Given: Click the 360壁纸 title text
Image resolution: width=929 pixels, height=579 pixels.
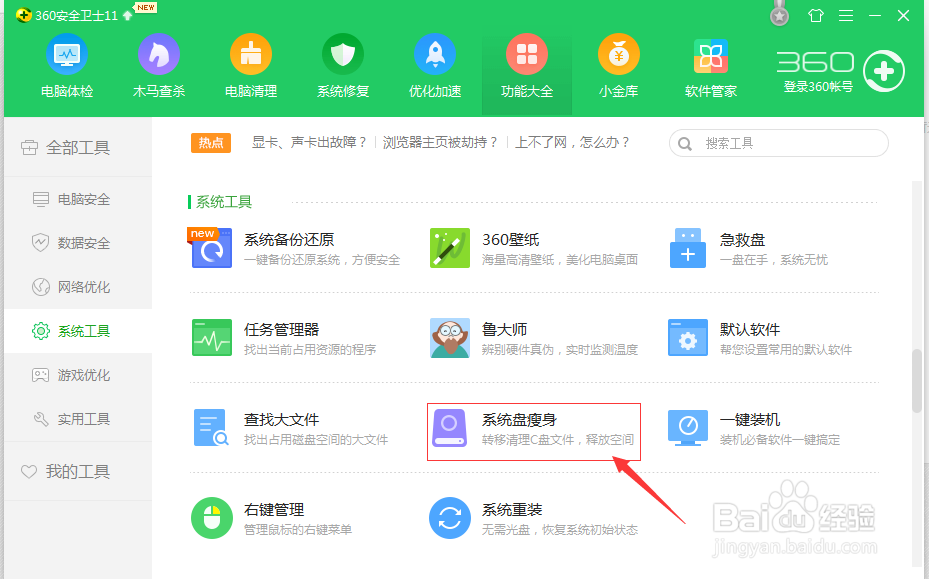Looking at the screenshot, I should point(511,239).
